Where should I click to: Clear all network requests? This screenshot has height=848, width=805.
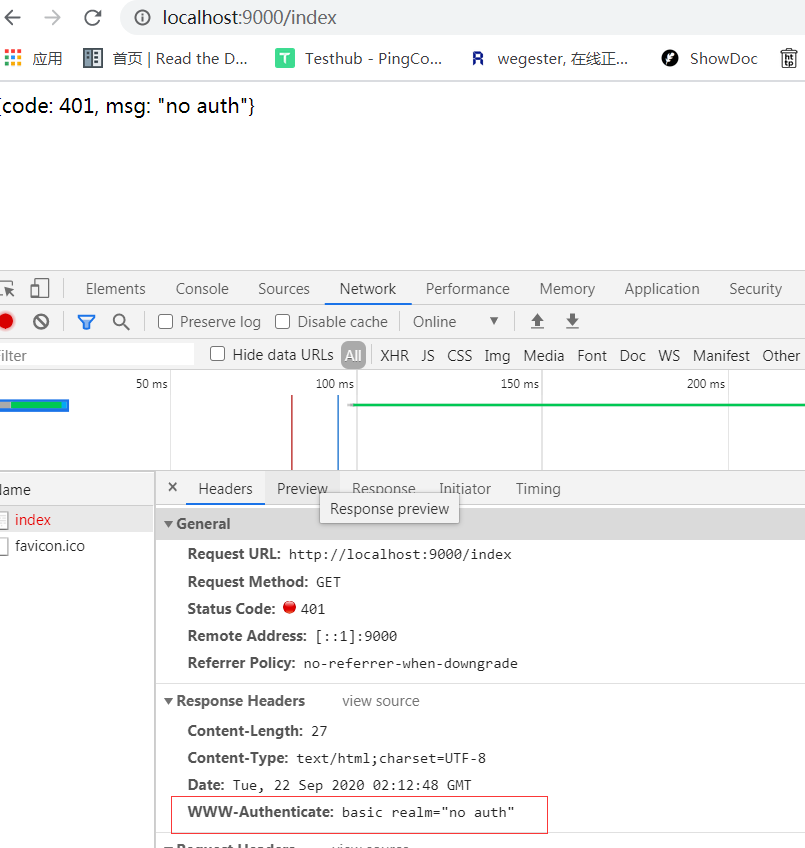point(40,321)
